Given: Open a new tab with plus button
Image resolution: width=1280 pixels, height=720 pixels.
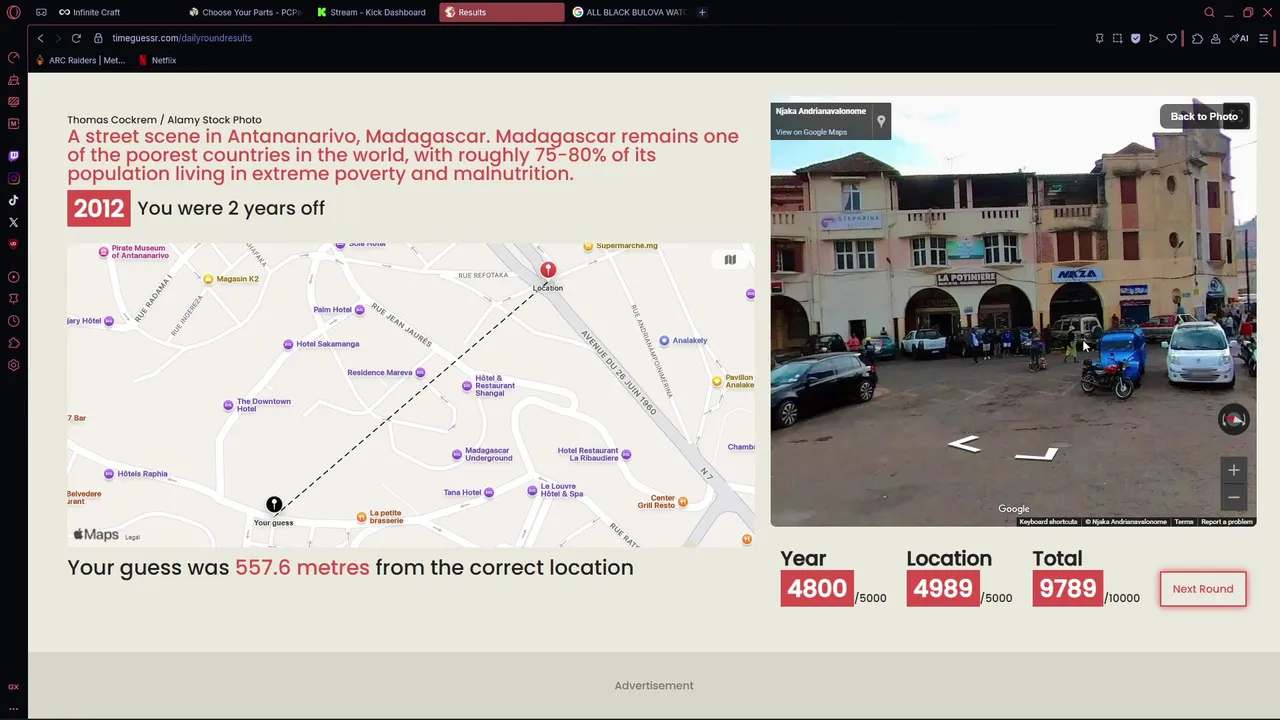Looking at the screenshot, I should point(702,12).
